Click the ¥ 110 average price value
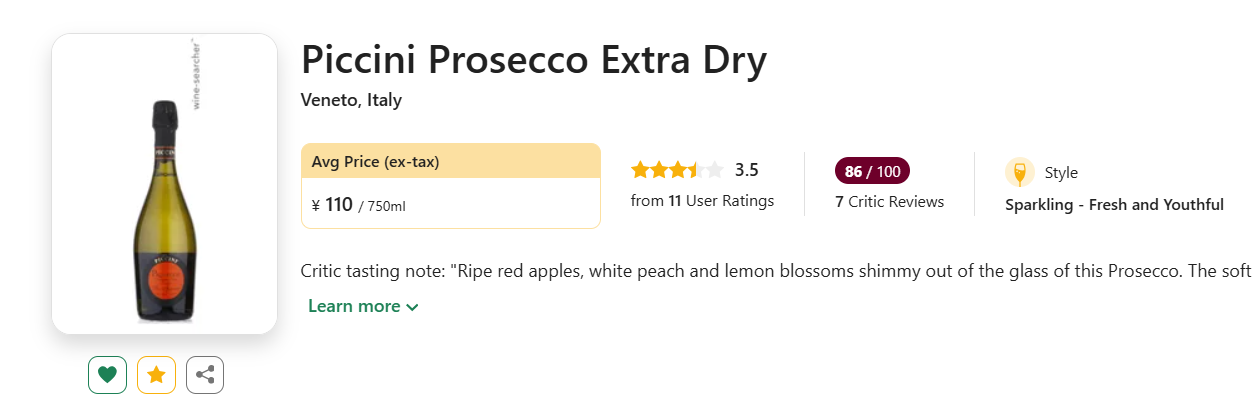This screenshot has height=406, width=1254. tap(332, 205)
